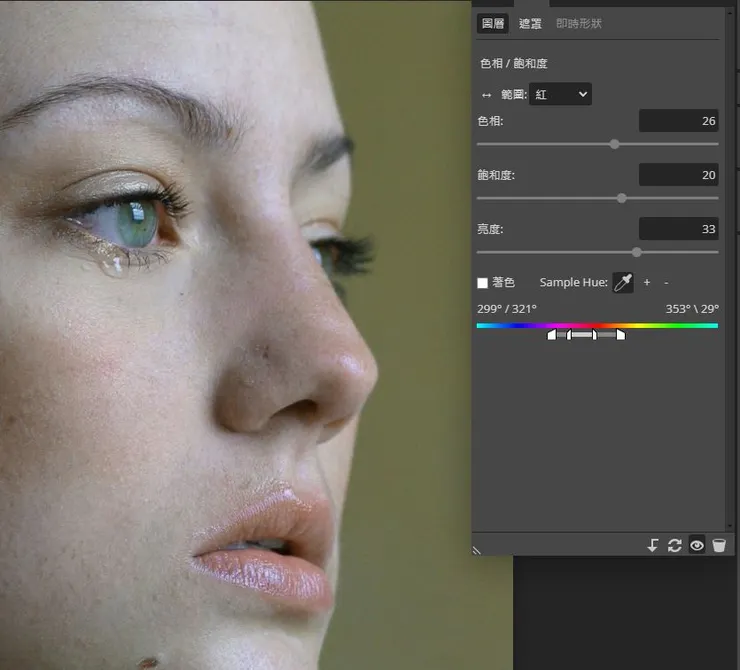Click the 亮度 slider handle
This screenshot has height=670, width=740.
(637, 252)
